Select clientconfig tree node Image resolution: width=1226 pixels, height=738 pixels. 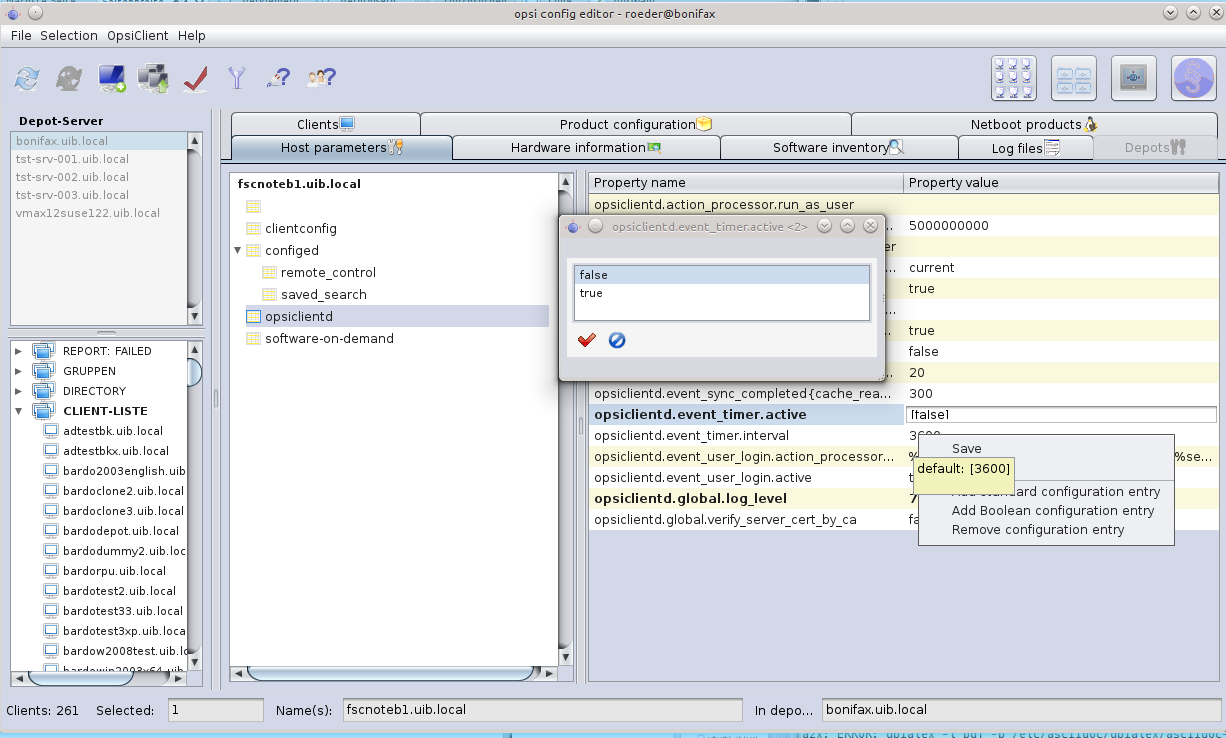300,229
